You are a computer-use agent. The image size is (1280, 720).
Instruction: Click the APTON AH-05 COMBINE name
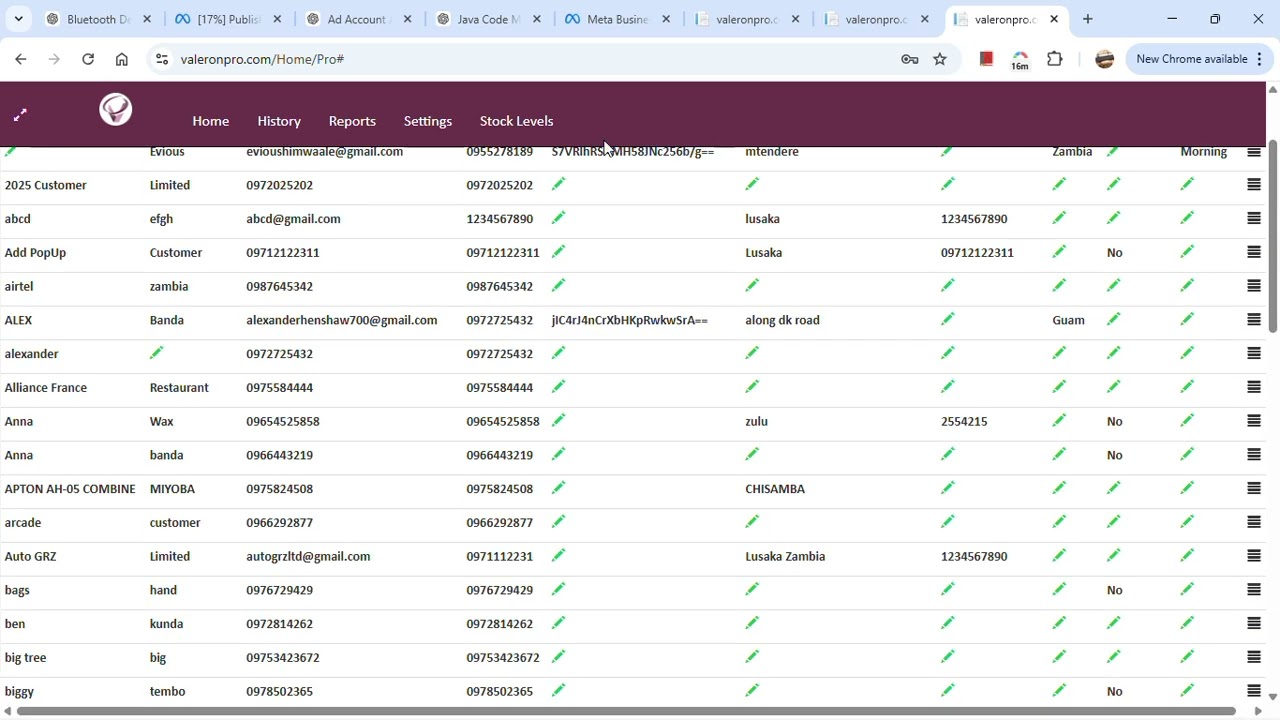pos(70,489)
